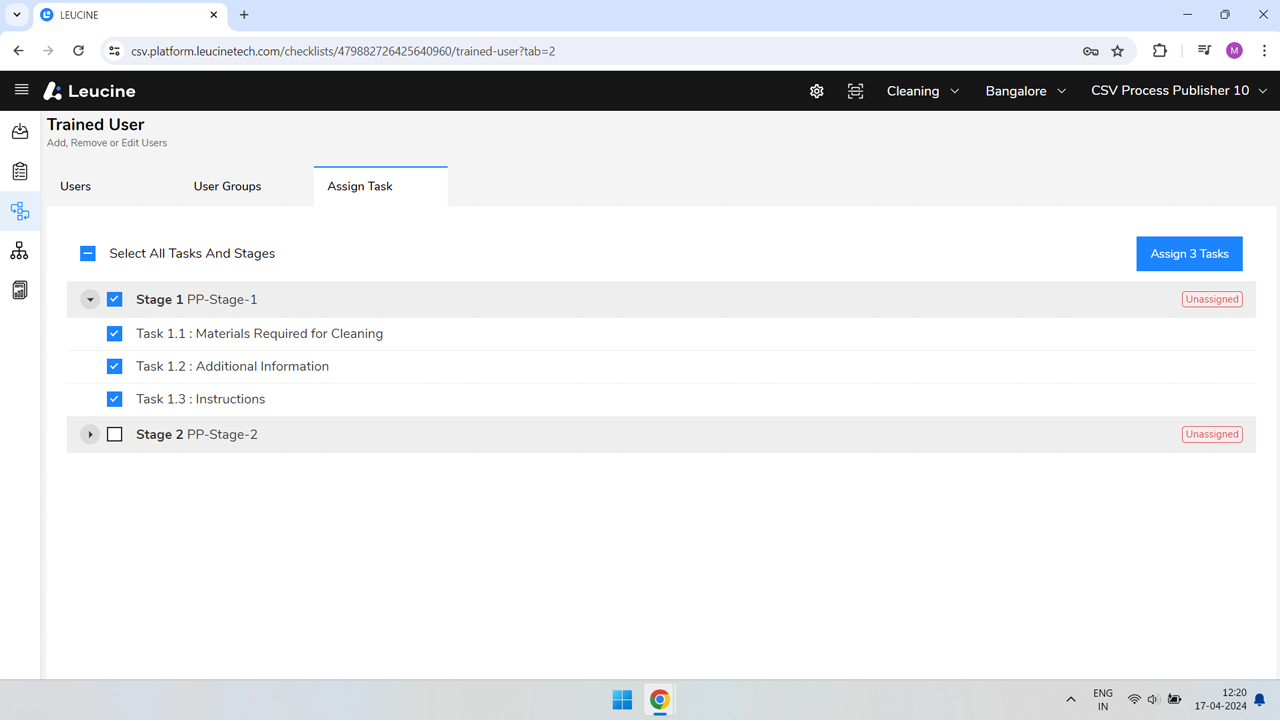View site information icon in address bar
The width and height of the screenshot is (1280, 721).
click(114, 51)
